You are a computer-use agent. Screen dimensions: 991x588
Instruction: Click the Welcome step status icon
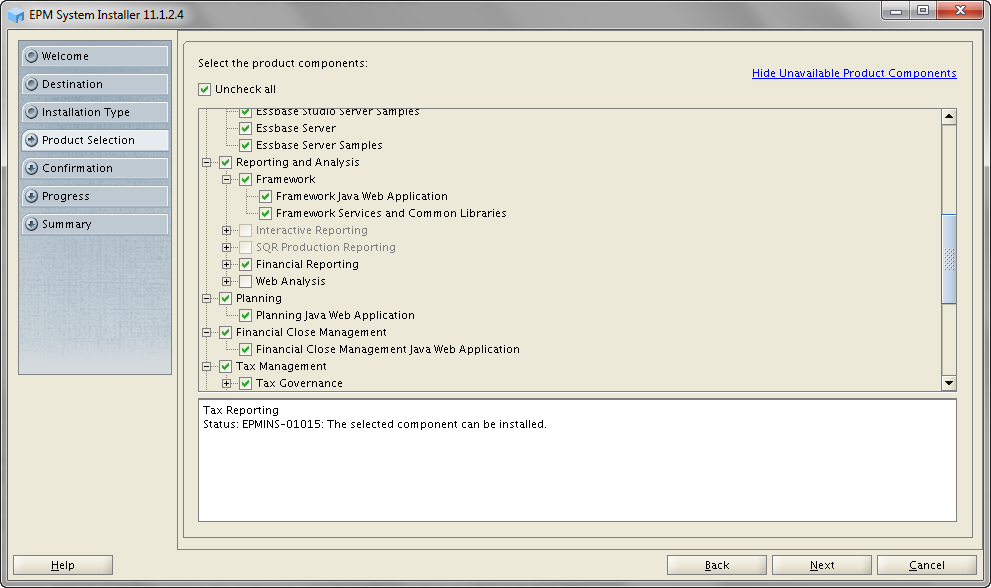pos(32,56)
